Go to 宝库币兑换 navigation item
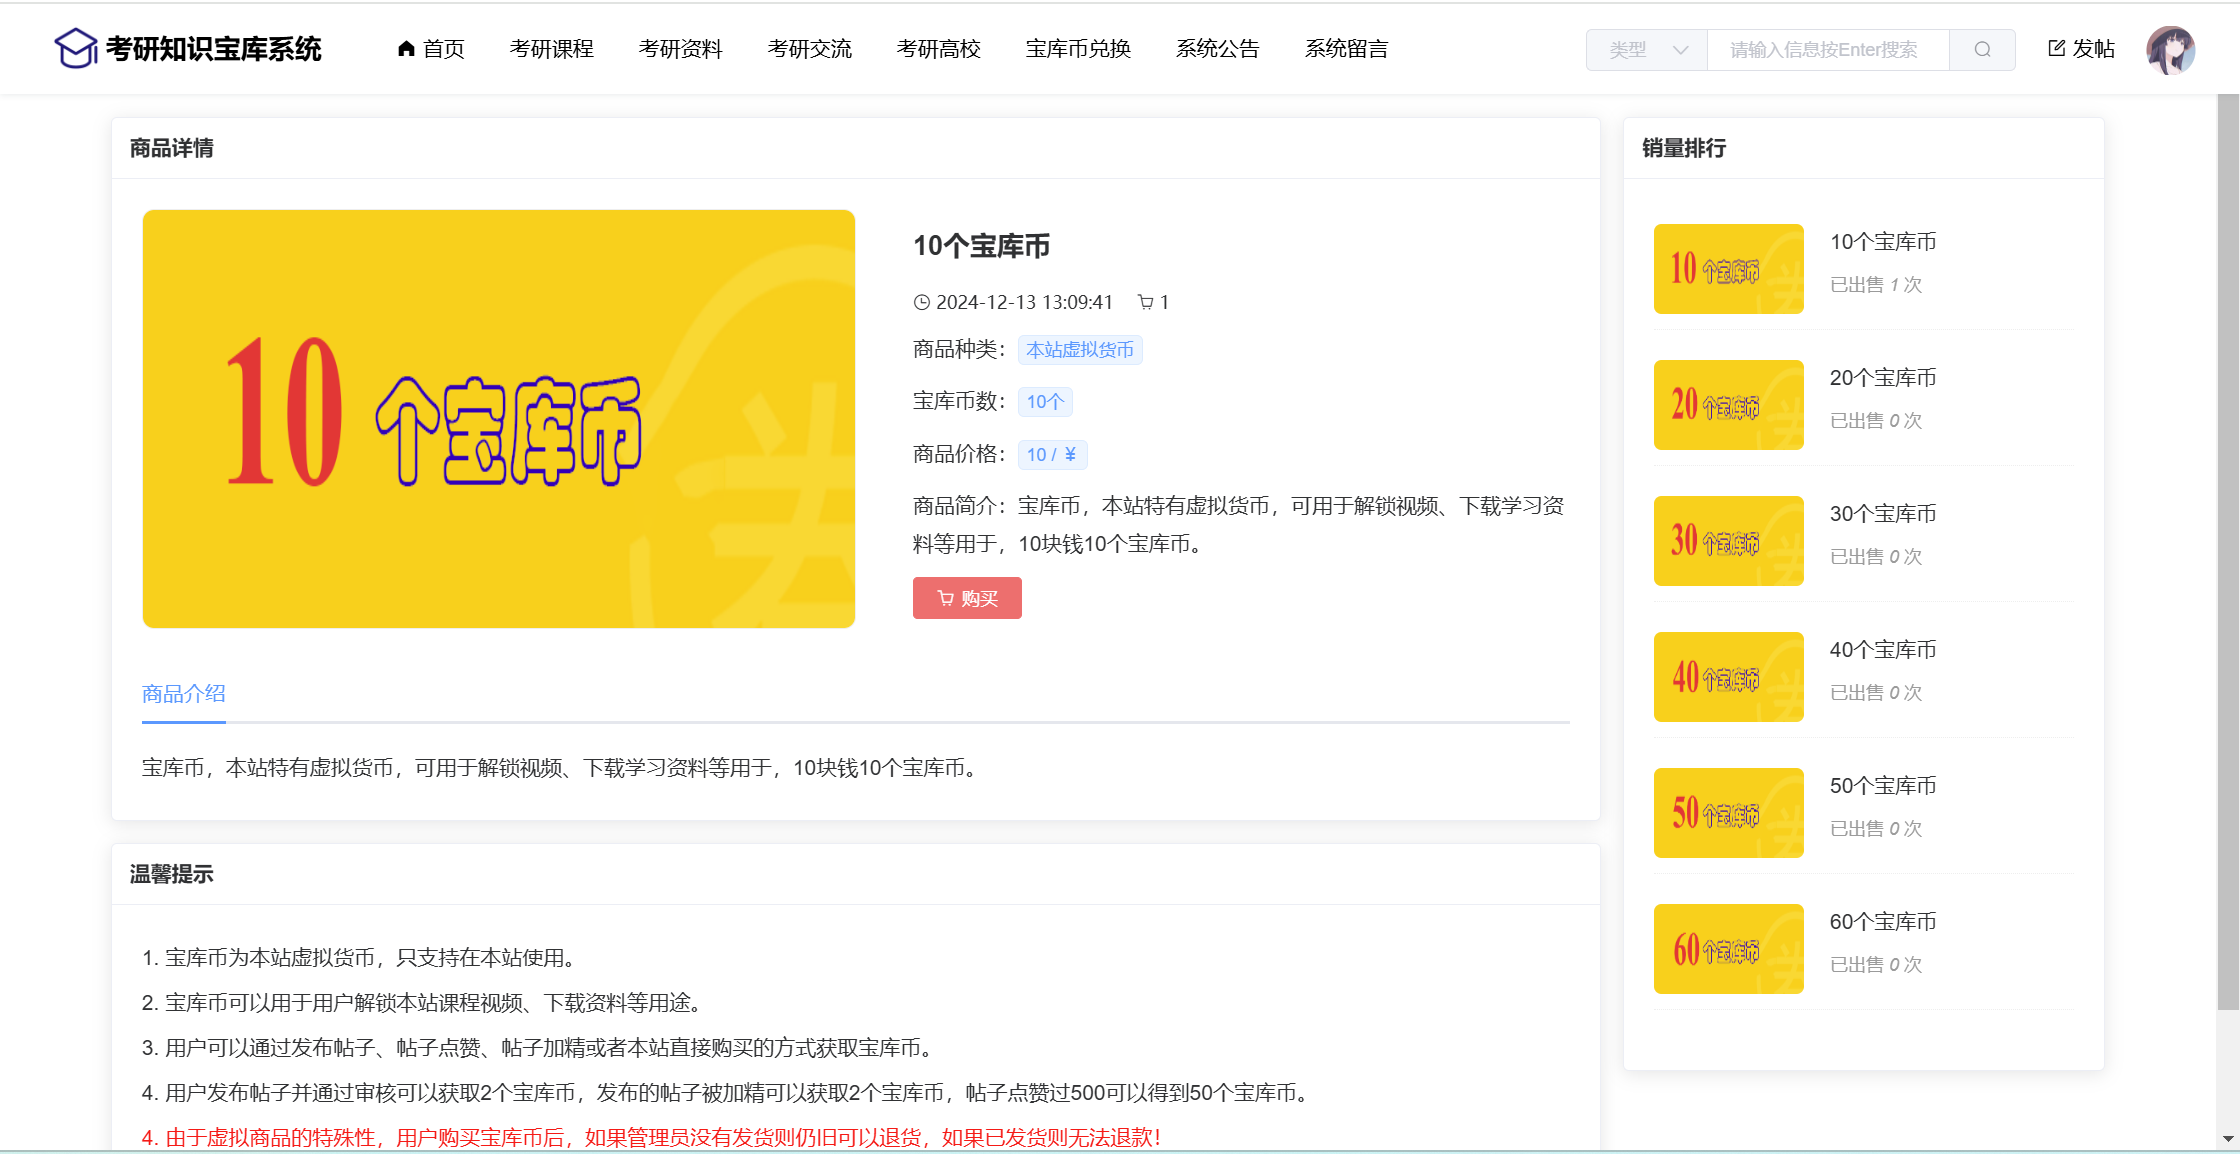Image resolution: width=2240 pixels, height=1154 pixels. click(x=1078, y=48)
